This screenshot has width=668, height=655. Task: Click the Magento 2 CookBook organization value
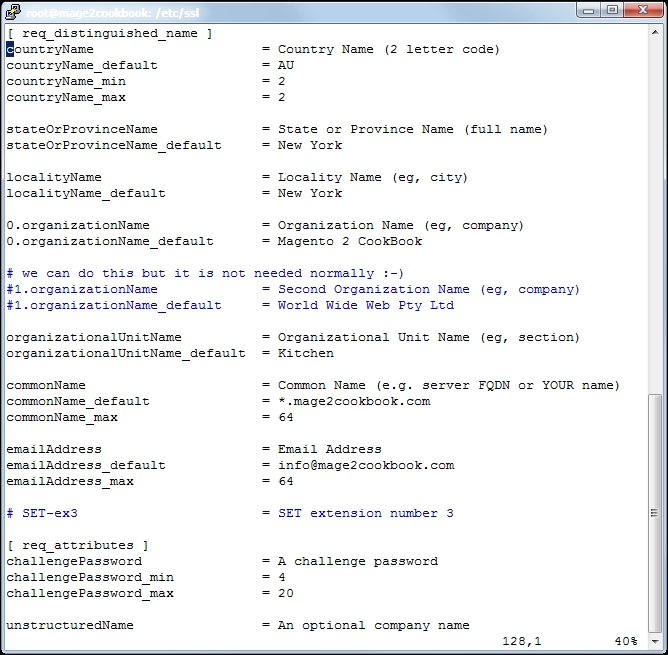tap(349, 241)
